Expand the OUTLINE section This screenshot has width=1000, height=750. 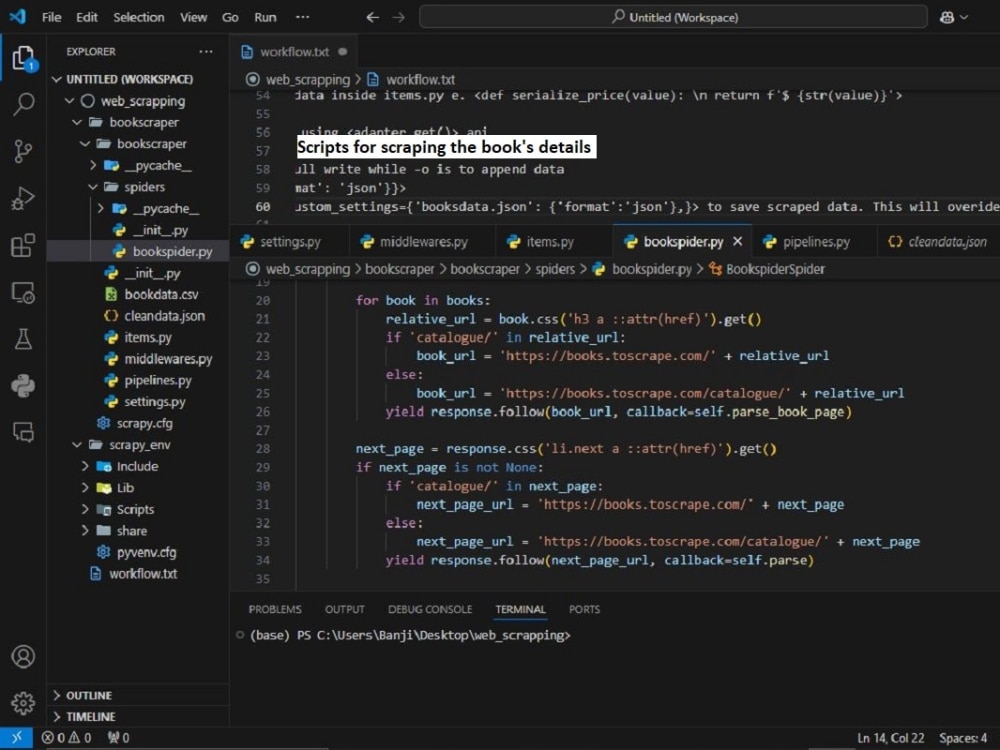[x=138, y=695]
